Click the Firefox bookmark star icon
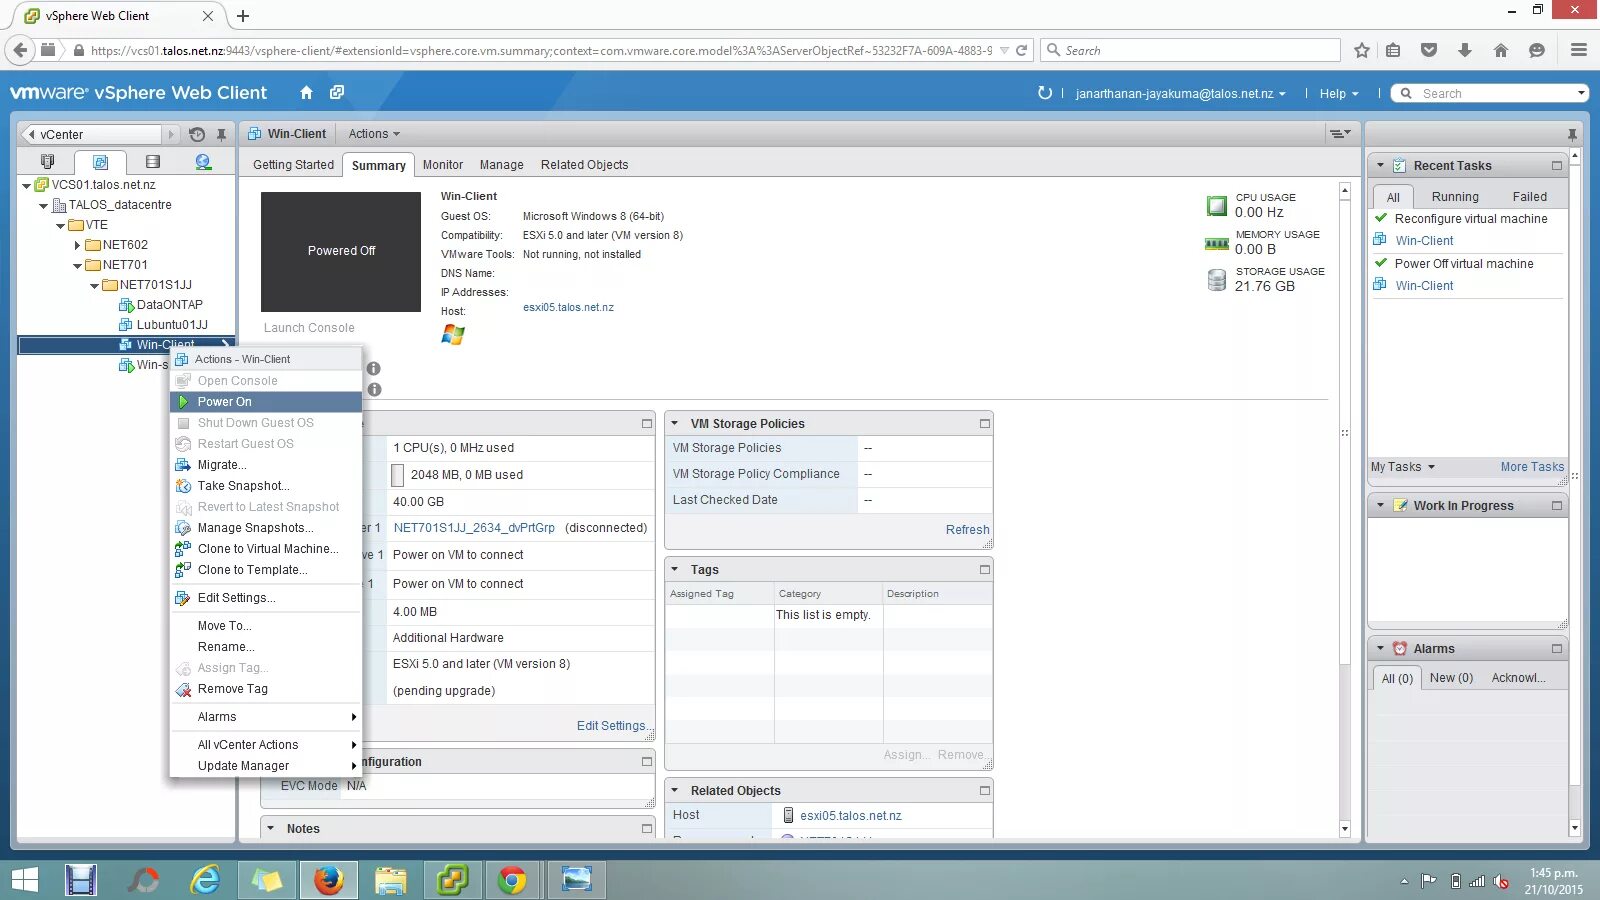The image size is (1600, 900). [1361, 50]
